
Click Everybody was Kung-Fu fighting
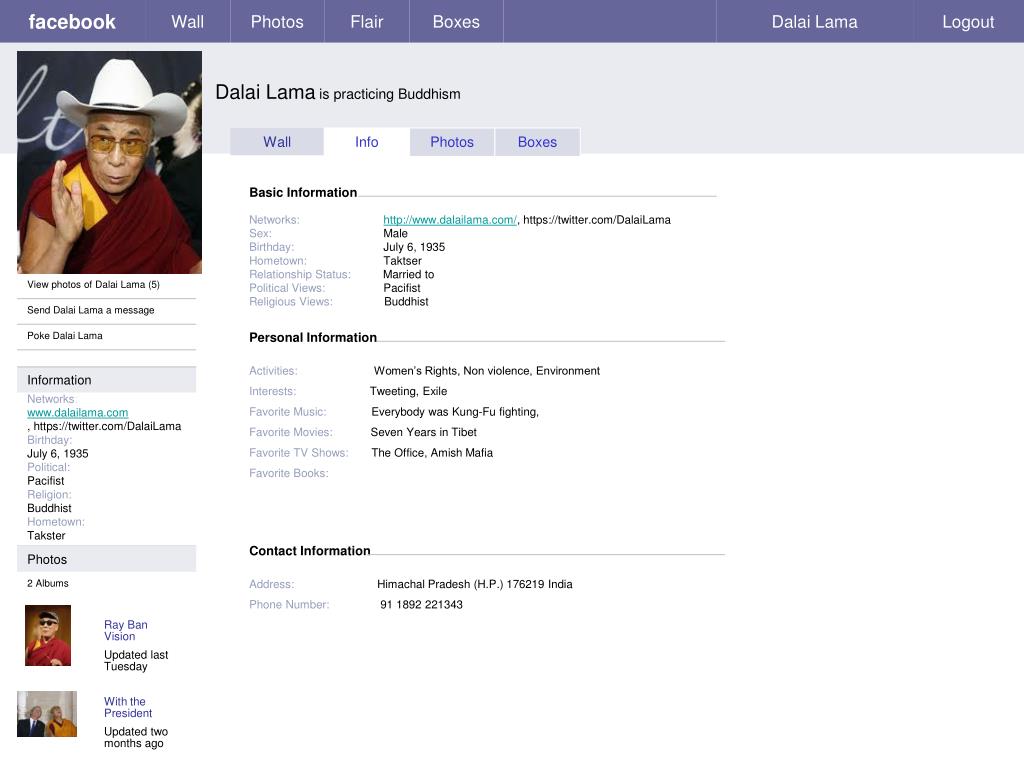455,411
